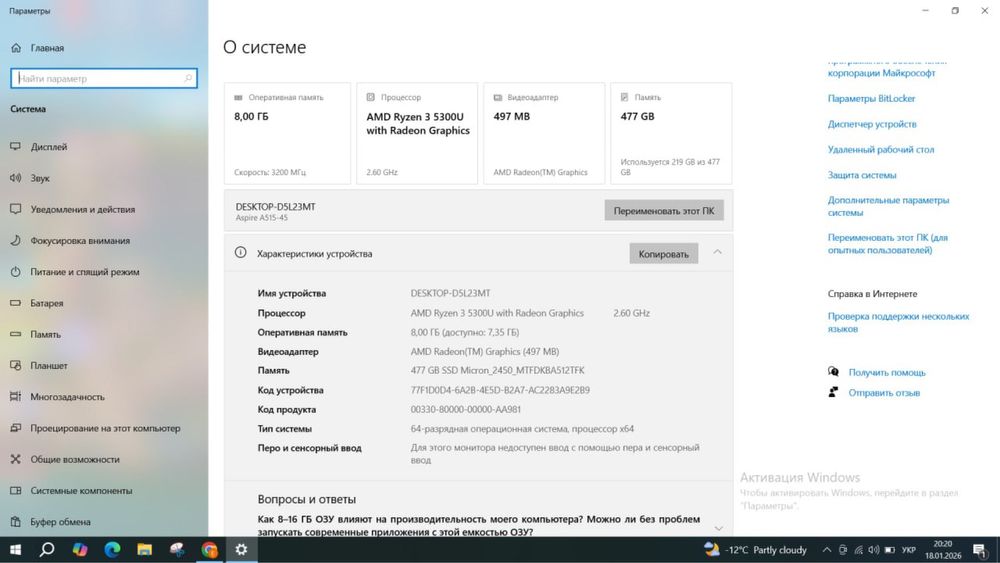The width and height of the screenshot is (1000, 563).
Task: Open Дополнительные параметры системы link
Action: click(888, 206)
